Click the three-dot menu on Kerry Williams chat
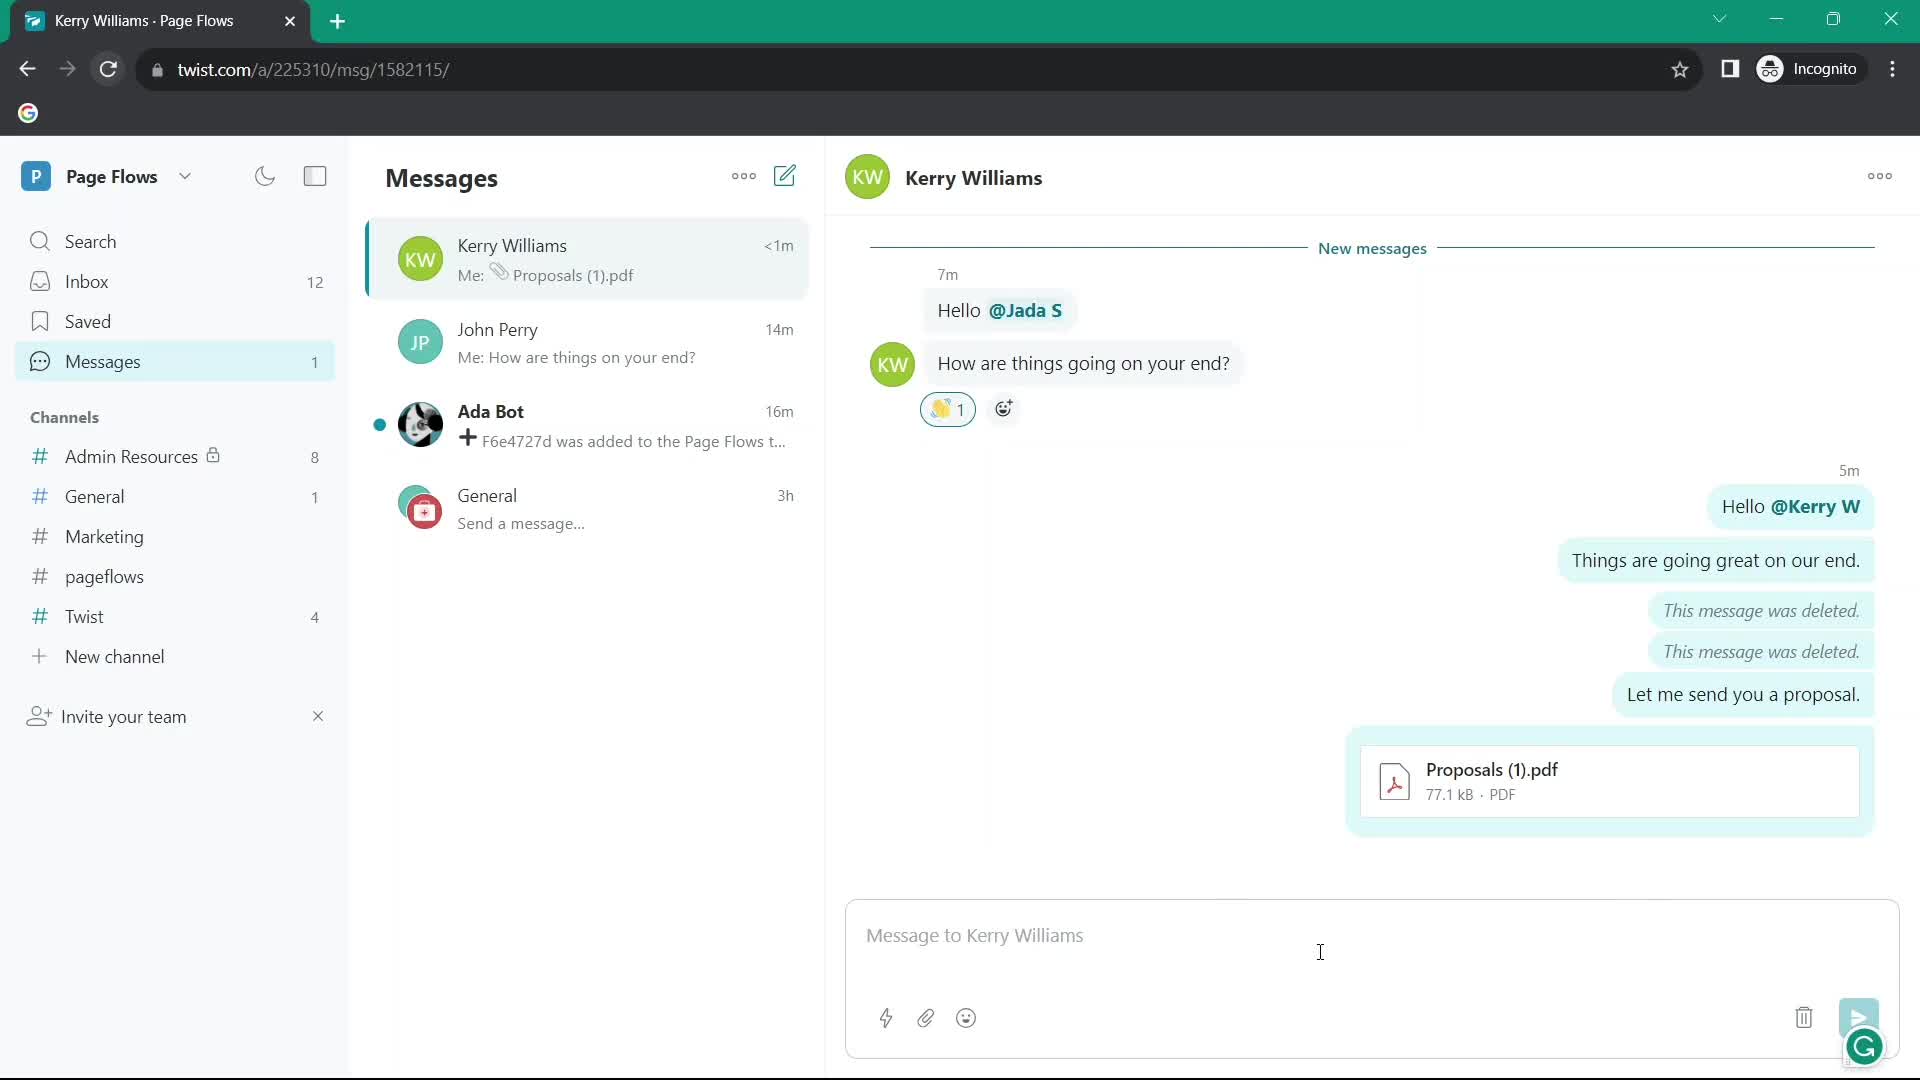The width and height of the screenshot is (1920, 1080). click(x=1879, y=177)
